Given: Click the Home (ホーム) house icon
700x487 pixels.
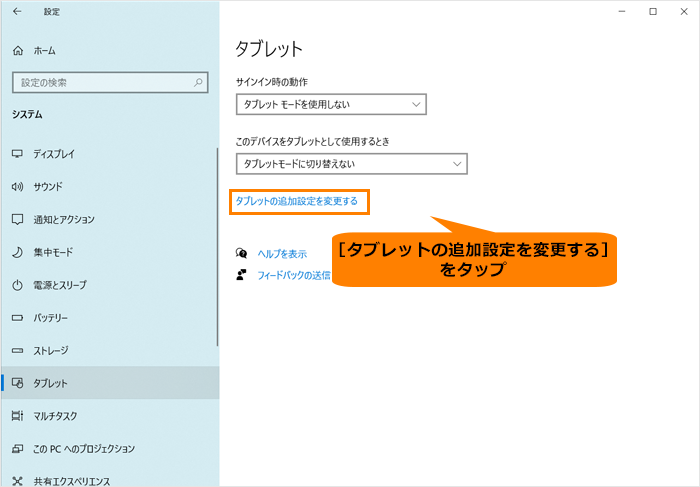Looking at the screenshot, I should [x=18, y=50].
